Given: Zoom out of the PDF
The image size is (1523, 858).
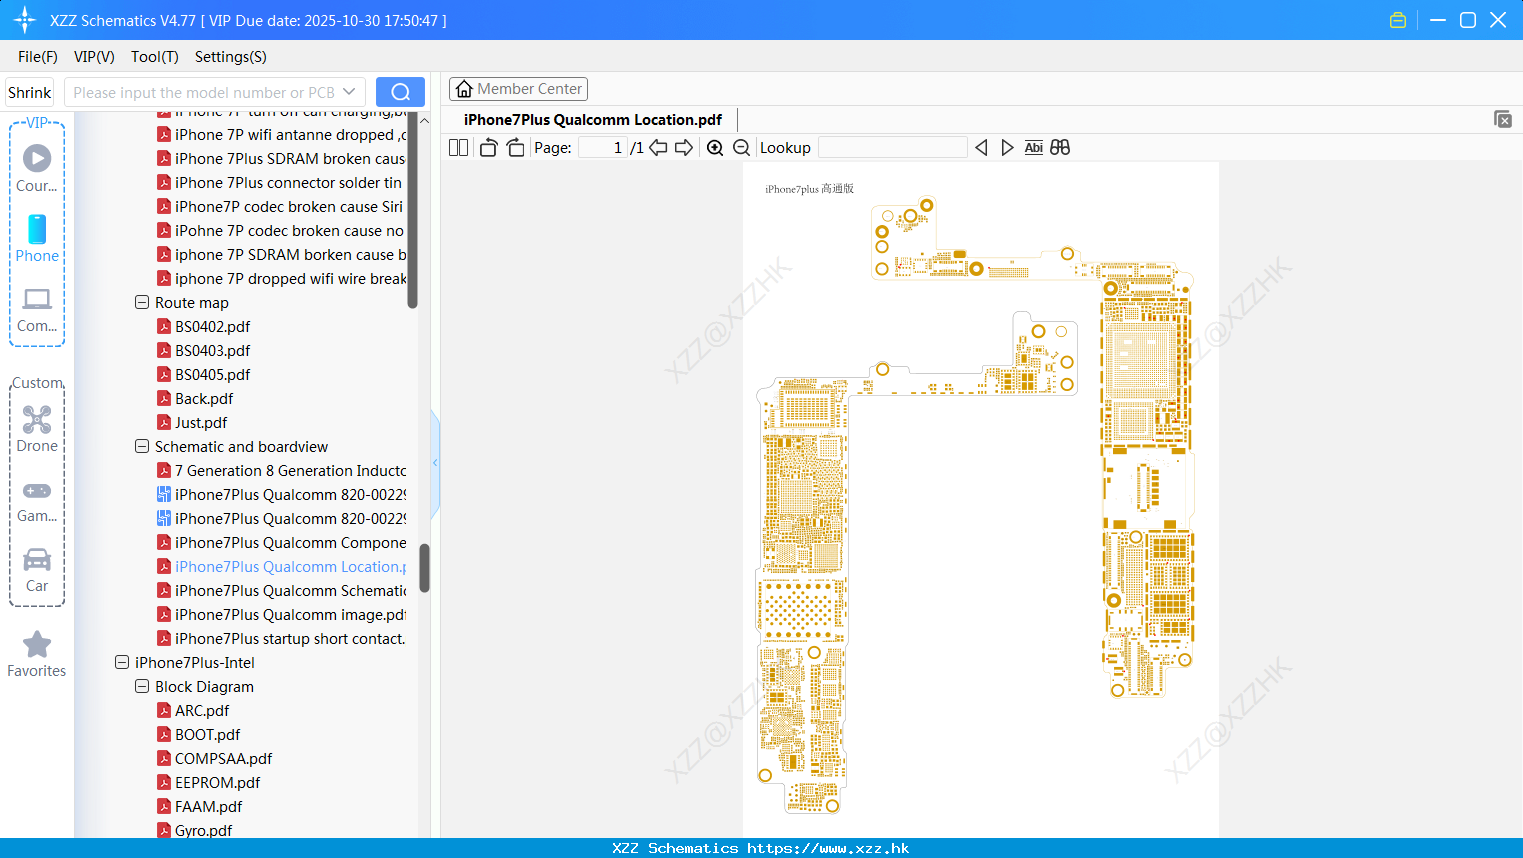Looking at the screenshot, I should click(741, 148).
